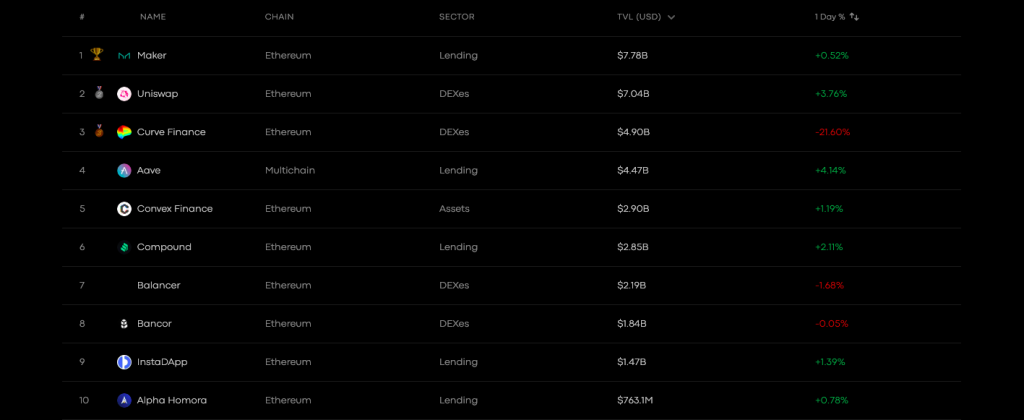Sort by the CHAIN column header

click(279, 17)
